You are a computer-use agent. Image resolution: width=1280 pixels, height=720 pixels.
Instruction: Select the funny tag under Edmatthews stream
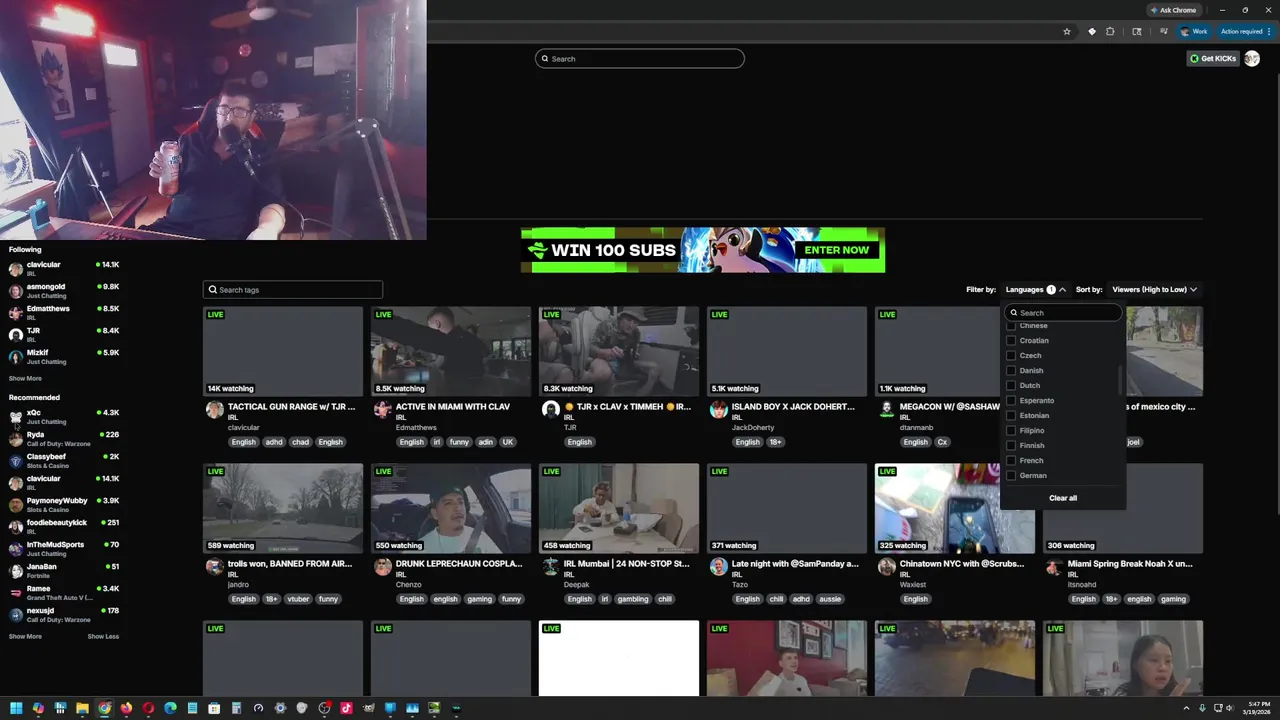click(459, 442)
